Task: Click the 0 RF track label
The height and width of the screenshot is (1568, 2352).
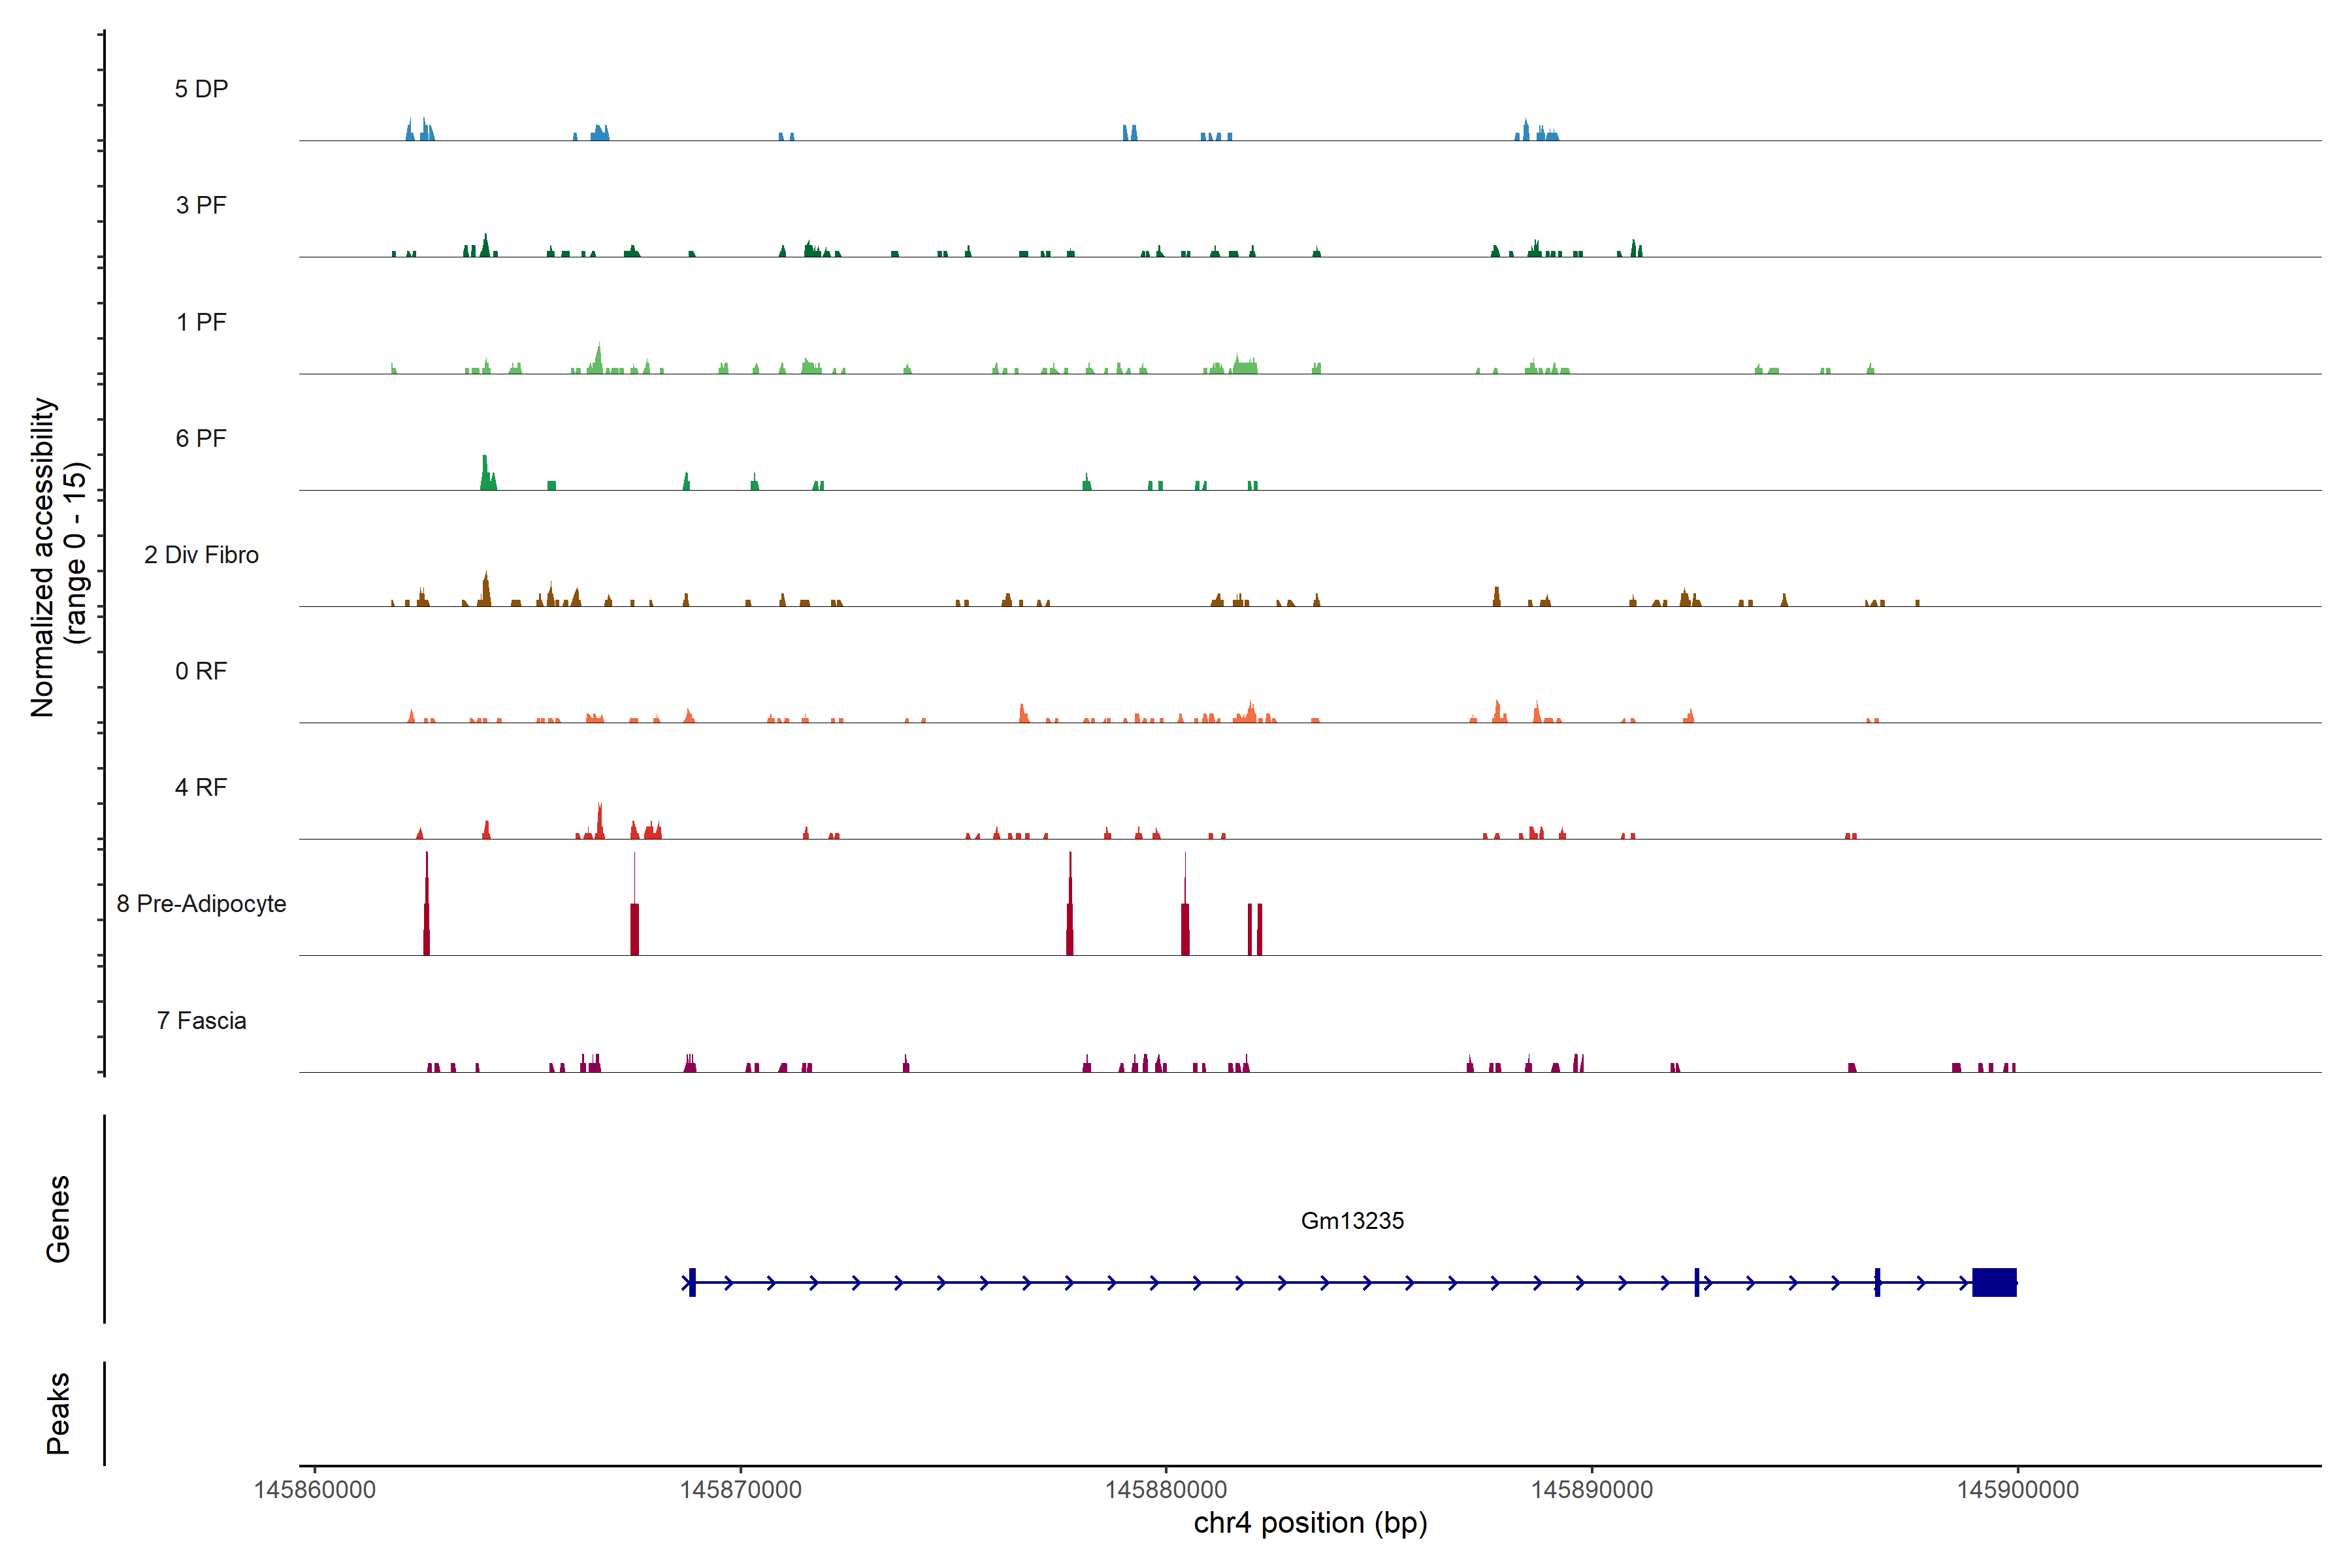Action: click(201, 671)
